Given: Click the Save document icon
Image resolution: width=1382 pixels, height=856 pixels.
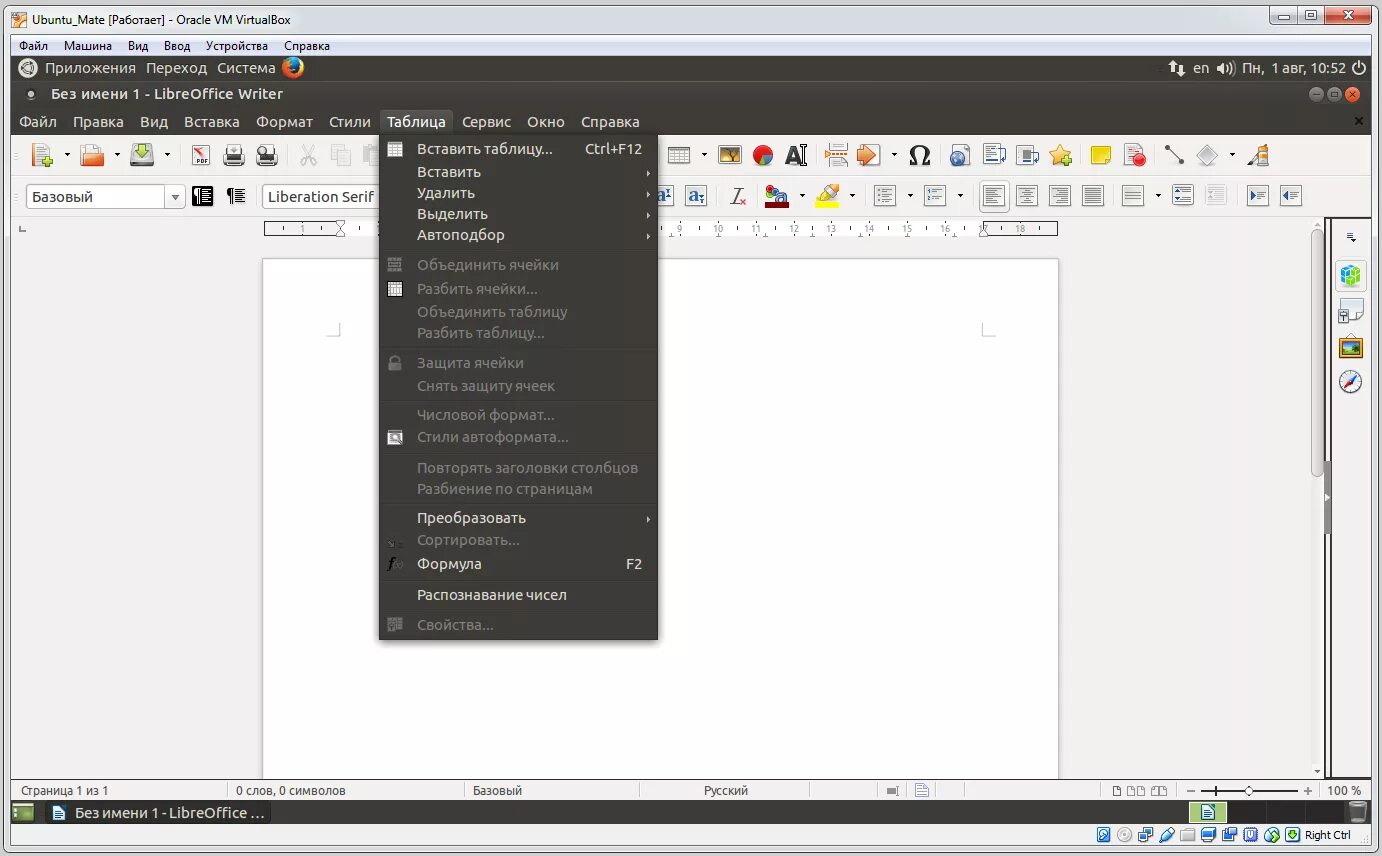Looking at the screenshot, I should click(x=142, y=155).
